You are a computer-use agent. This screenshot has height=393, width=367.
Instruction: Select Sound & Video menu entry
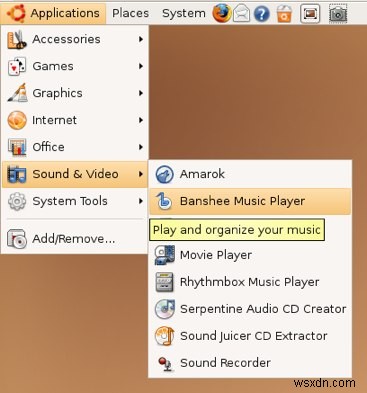75,174
